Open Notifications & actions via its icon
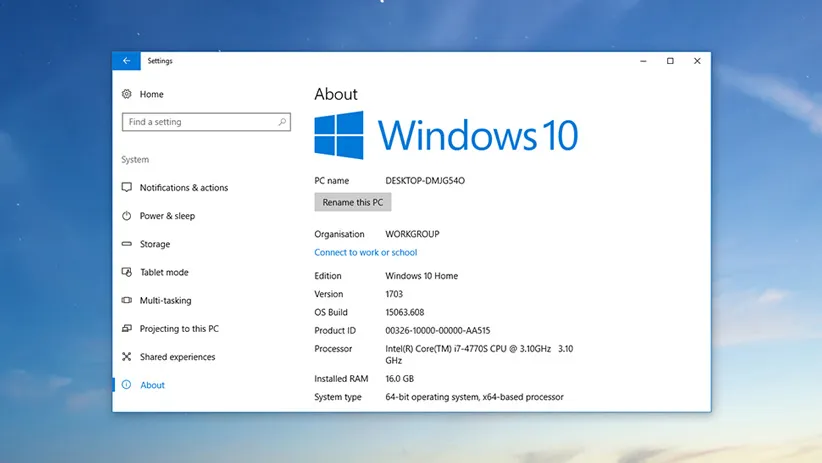 (x=127, y=188)
